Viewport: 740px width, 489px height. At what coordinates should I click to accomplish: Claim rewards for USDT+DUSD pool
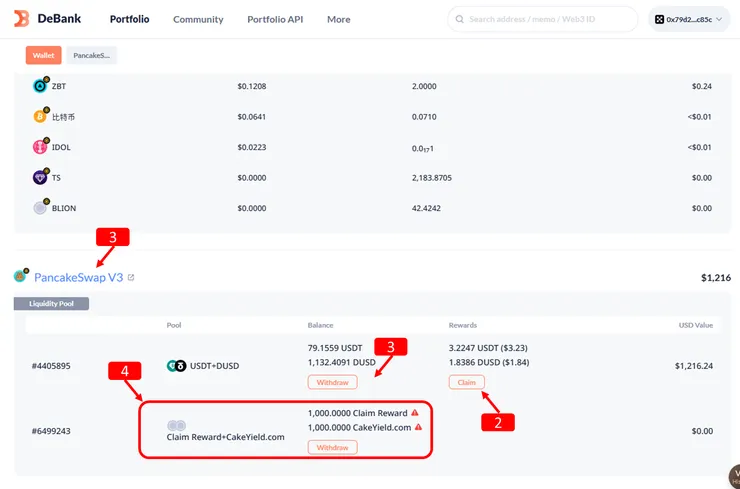coord(467,382)
